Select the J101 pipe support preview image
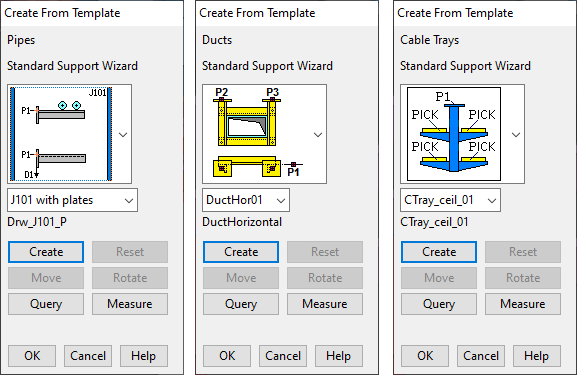This screenshot has height=375, width=577. click(61, 134)
